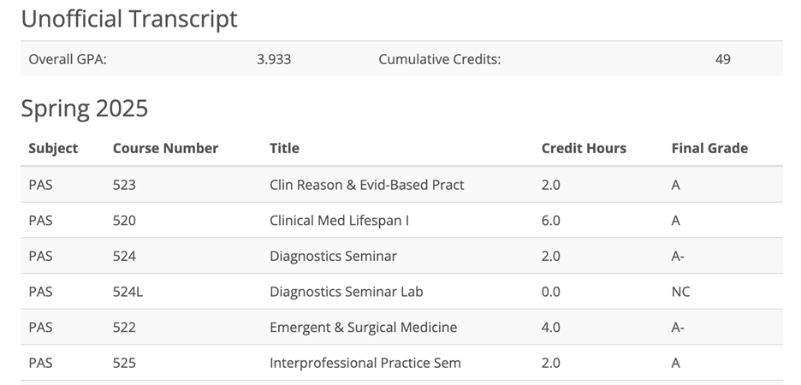Click the Course Number column header
This screenshot has height=385, width=801.
166,148
